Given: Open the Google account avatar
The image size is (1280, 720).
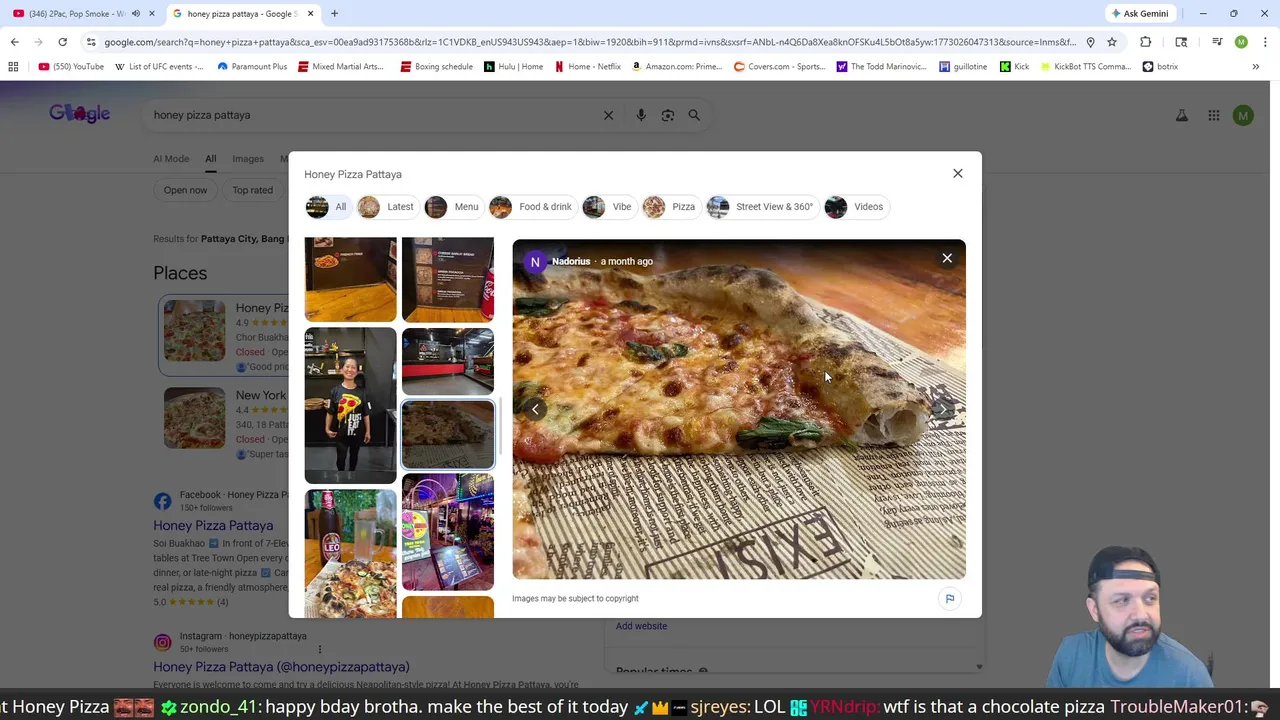Looking at the screenshot, I should pos(1243,116).
